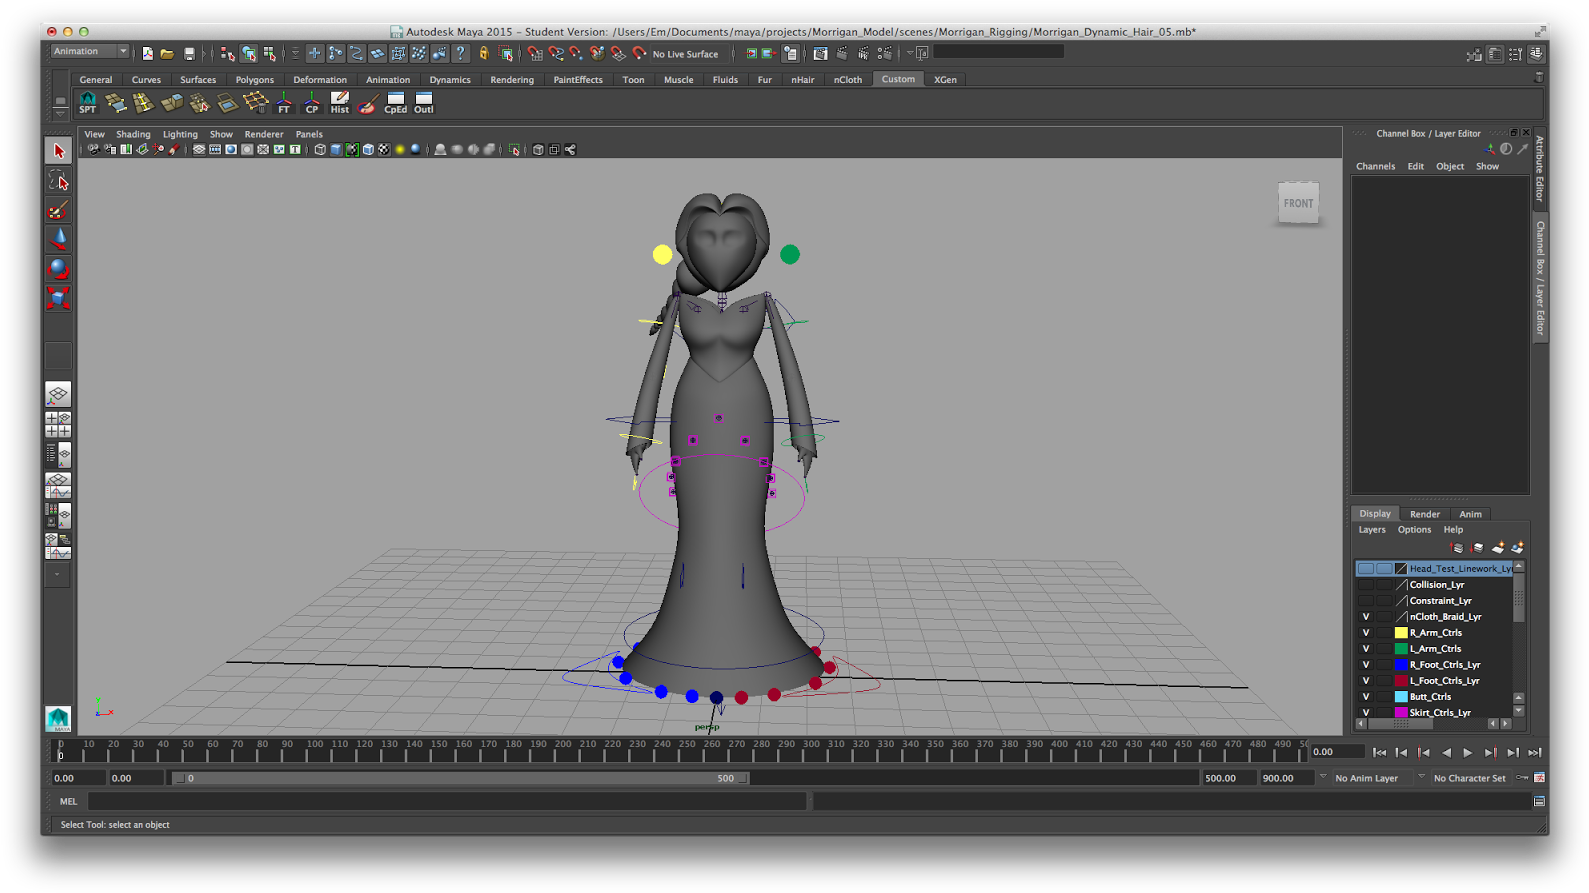Viewport: 1589px width, 893px height.
Task: Click the lock selection icon
Action: 484,54
